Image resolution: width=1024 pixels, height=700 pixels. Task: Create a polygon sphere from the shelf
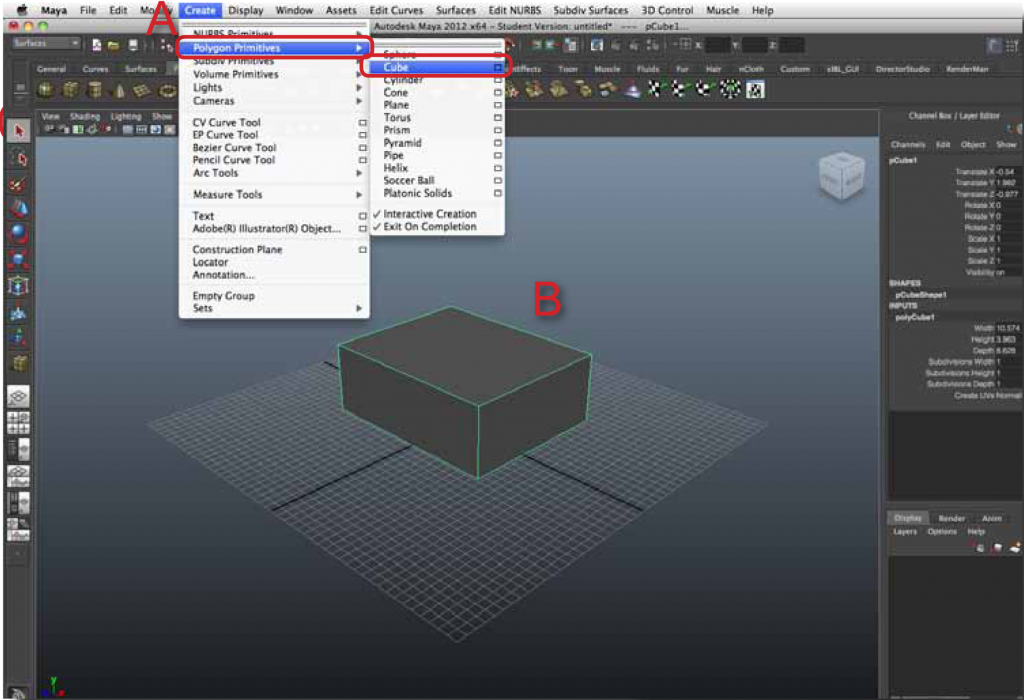coord(44,90)
